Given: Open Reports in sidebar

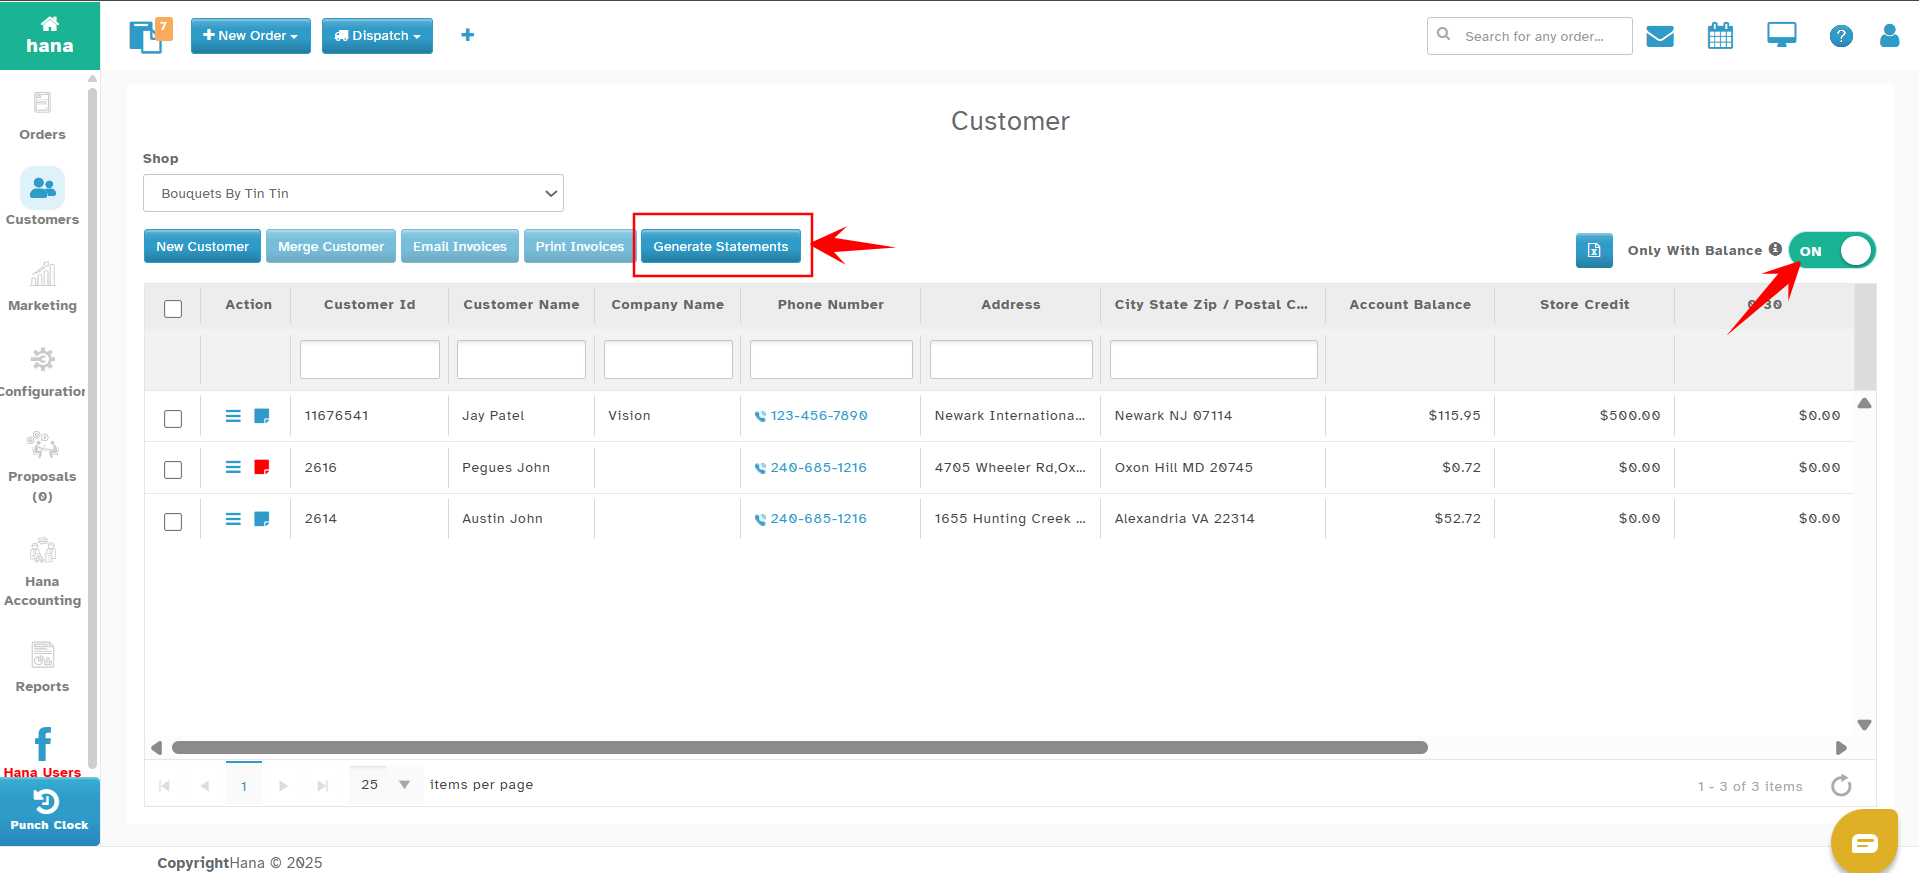Looking at the screenshot, I should coord(42,667).
